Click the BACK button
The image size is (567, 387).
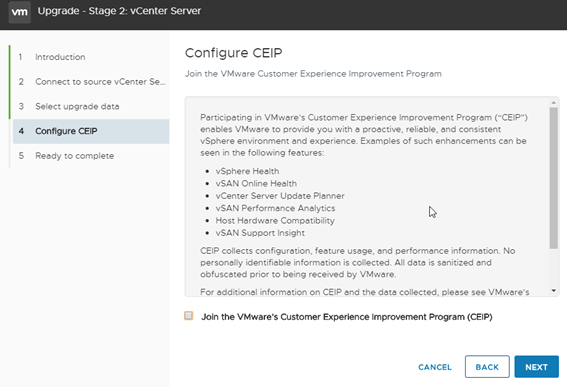(487, 367)
